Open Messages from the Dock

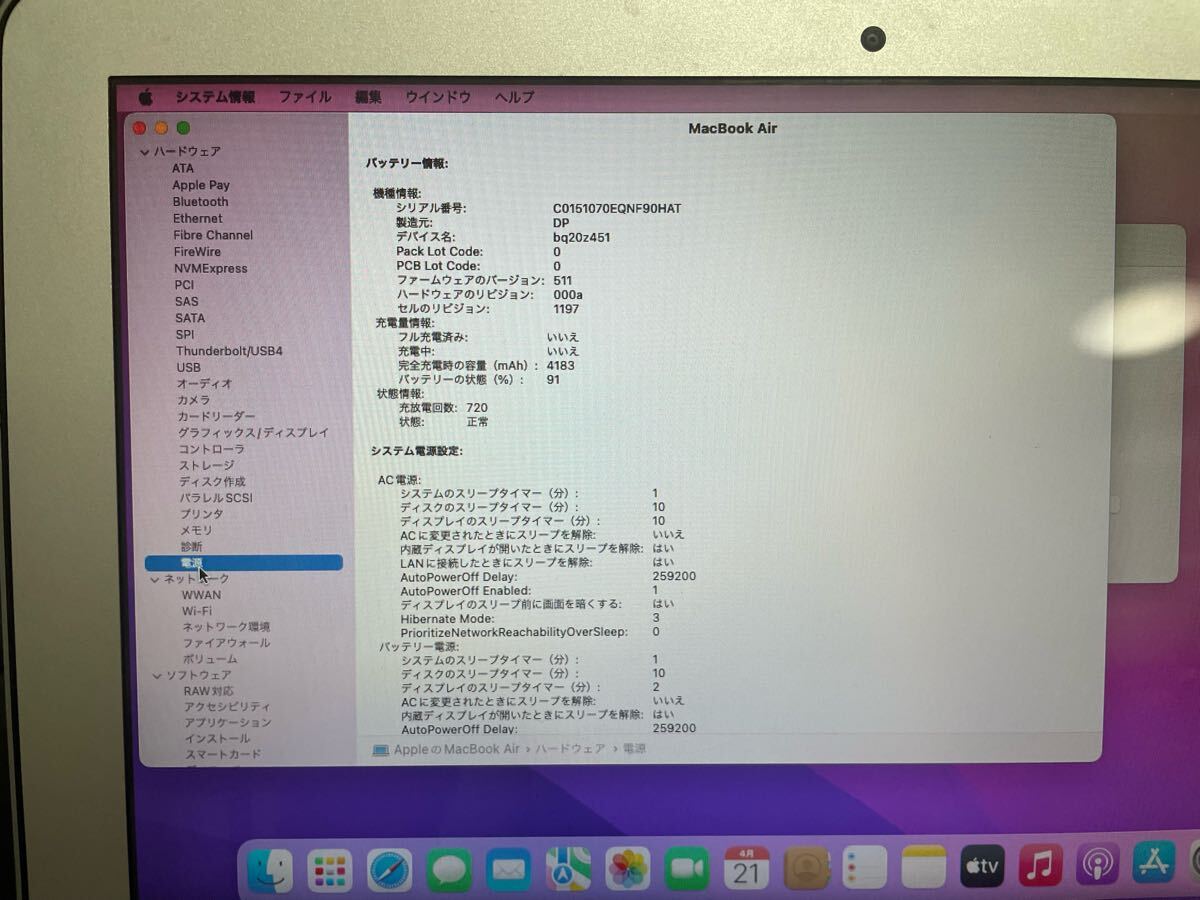coord(449,870)
